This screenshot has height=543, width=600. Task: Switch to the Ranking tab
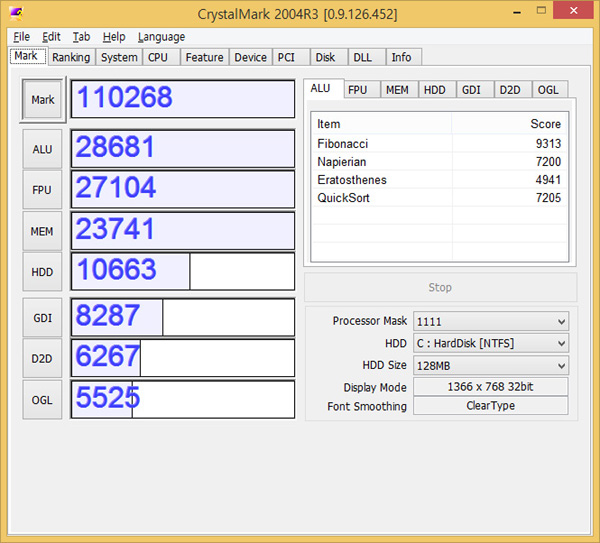(x=71, y=57)
